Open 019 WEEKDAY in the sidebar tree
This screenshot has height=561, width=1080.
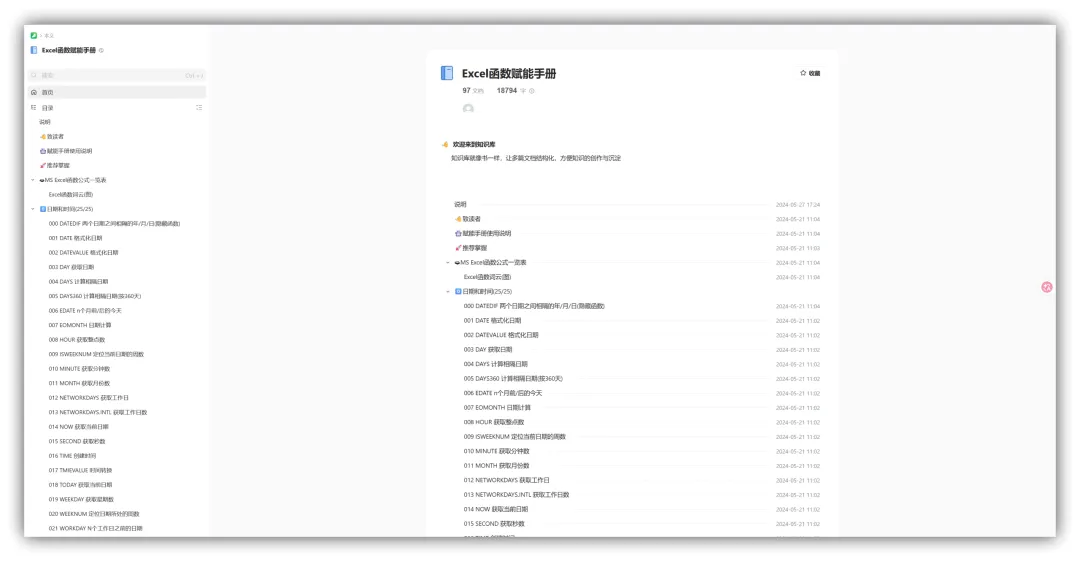point(81,499)
